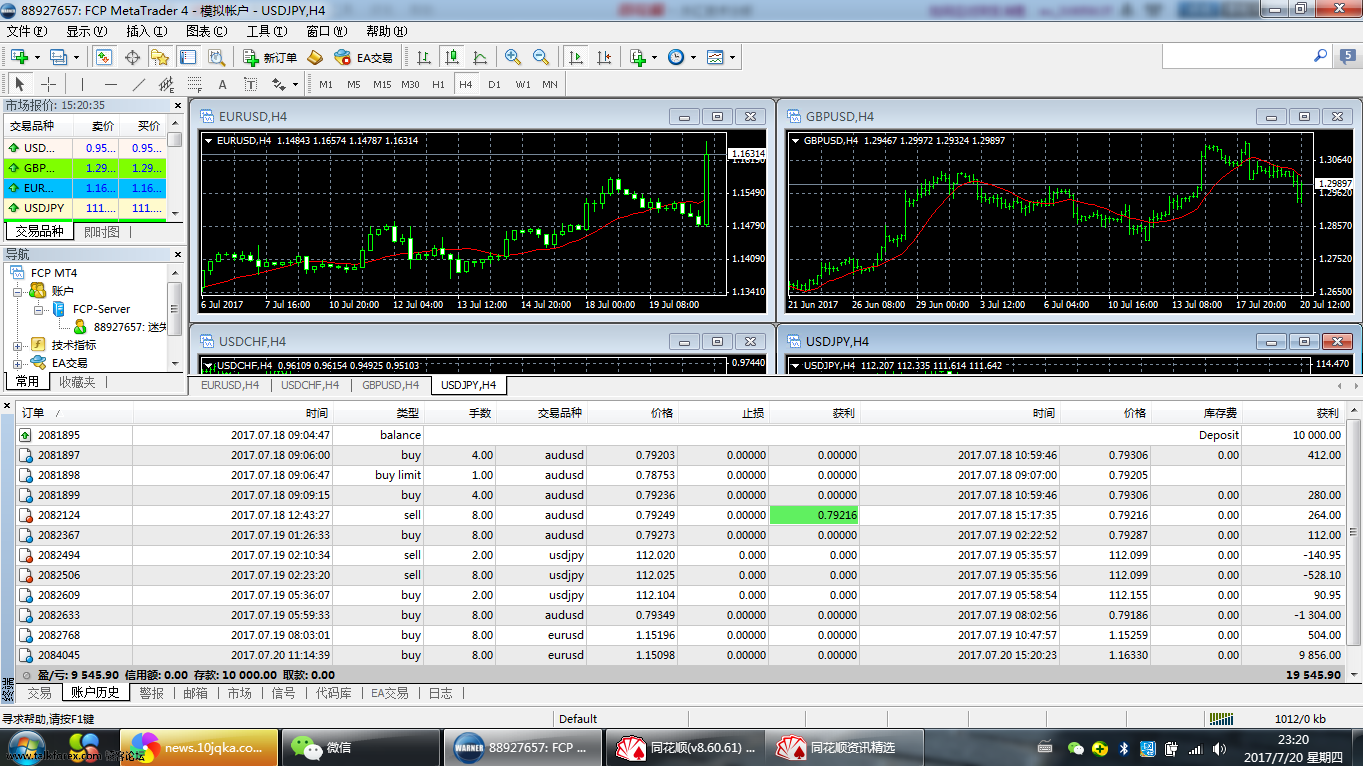Switch to D1 timeframe
Screen dimensions: 1363x766
(494, 84)
